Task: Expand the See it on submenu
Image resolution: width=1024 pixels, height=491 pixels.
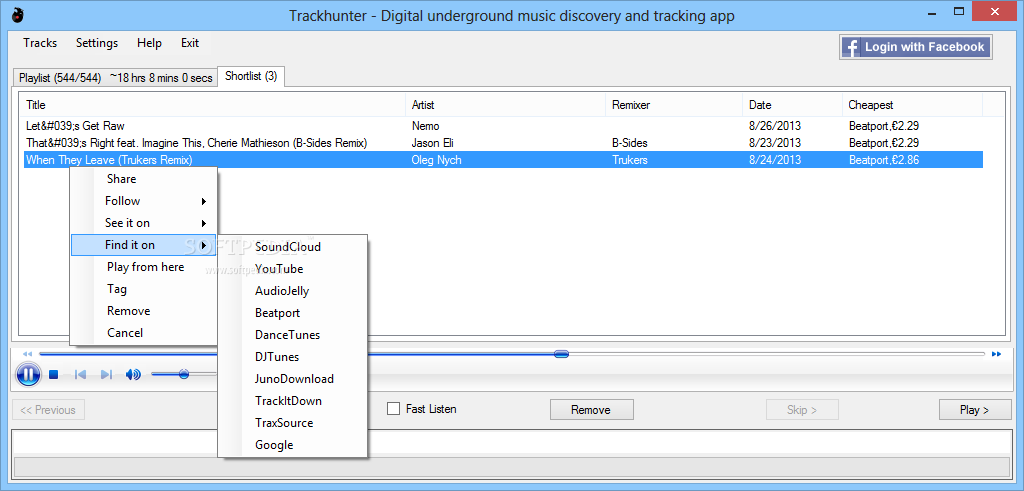Action: coord(143,223)
